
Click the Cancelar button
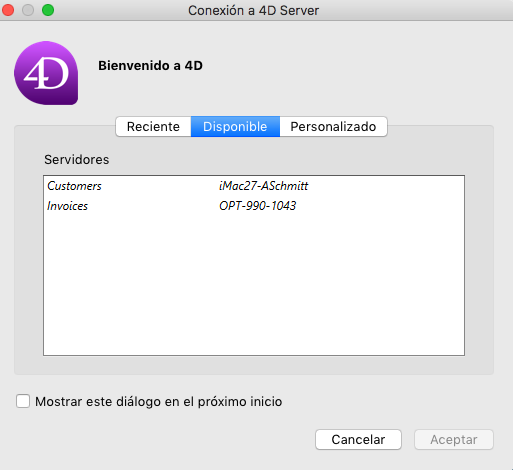pos(358,440)
